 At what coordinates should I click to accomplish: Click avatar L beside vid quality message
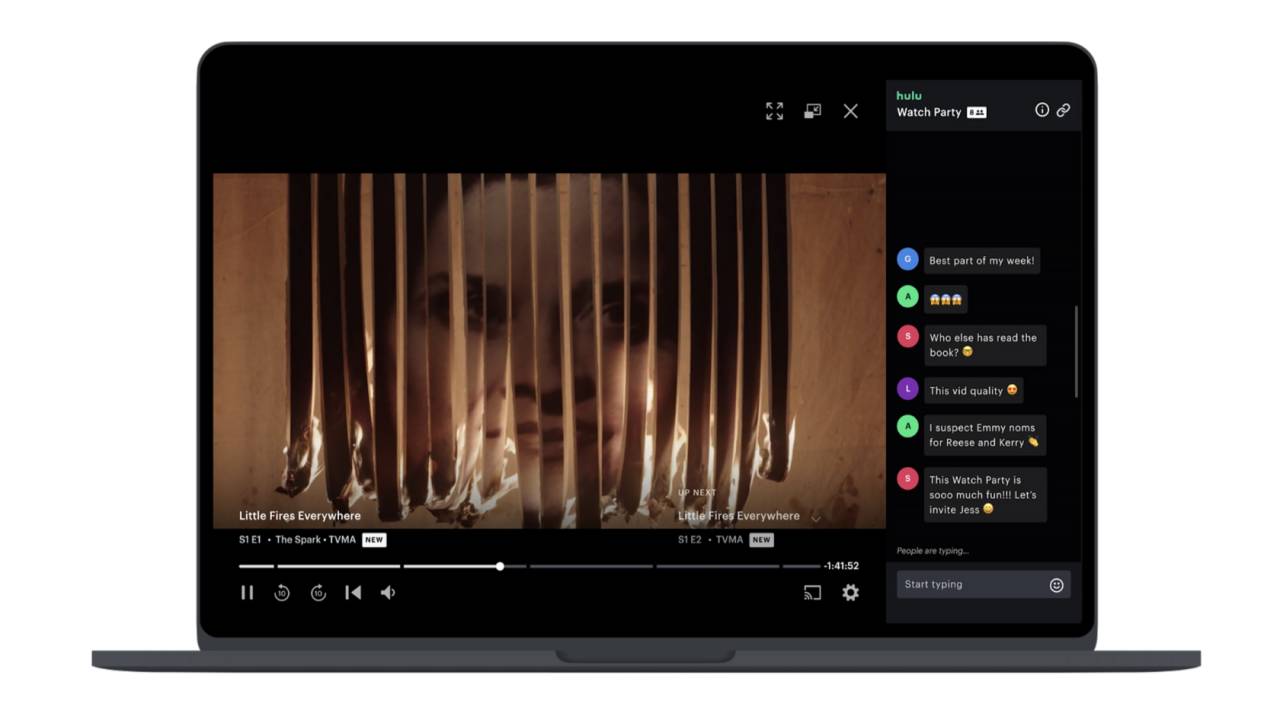pyautogui.click(x=907, y=389)
